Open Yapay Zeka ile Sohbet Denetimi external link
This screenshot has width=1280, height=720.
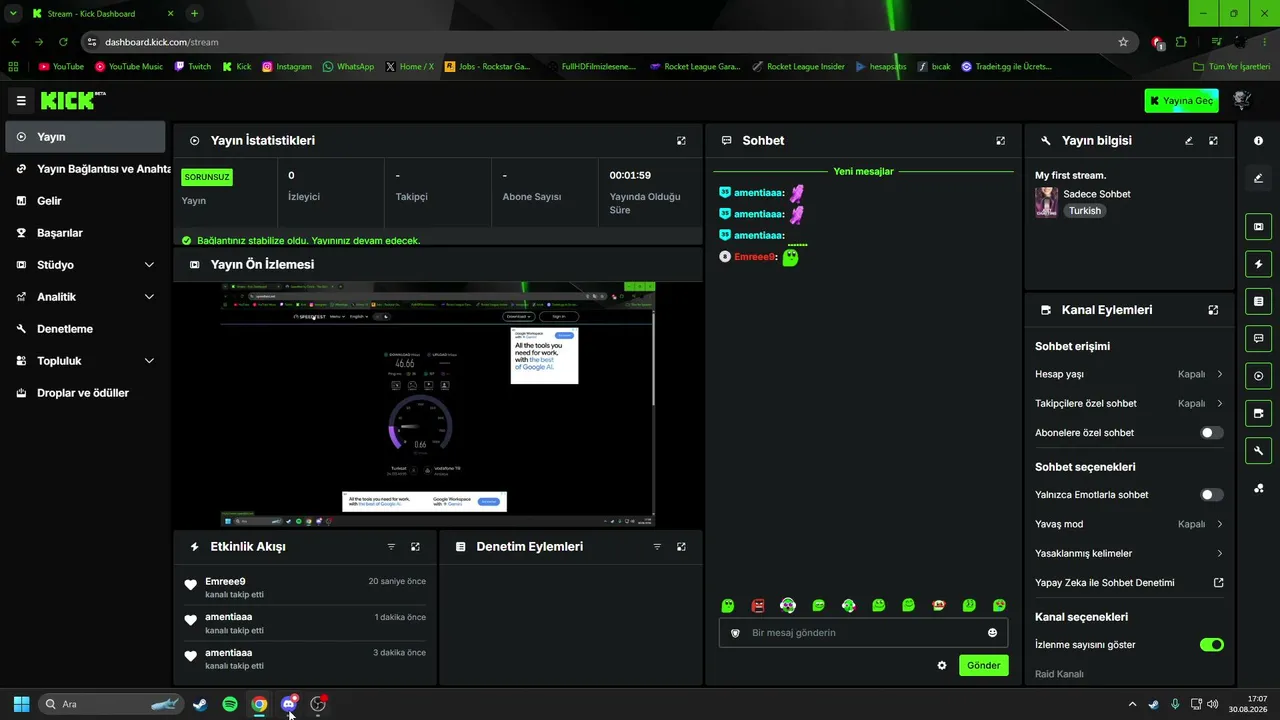pyautogui.click(x=1218, y=583)
